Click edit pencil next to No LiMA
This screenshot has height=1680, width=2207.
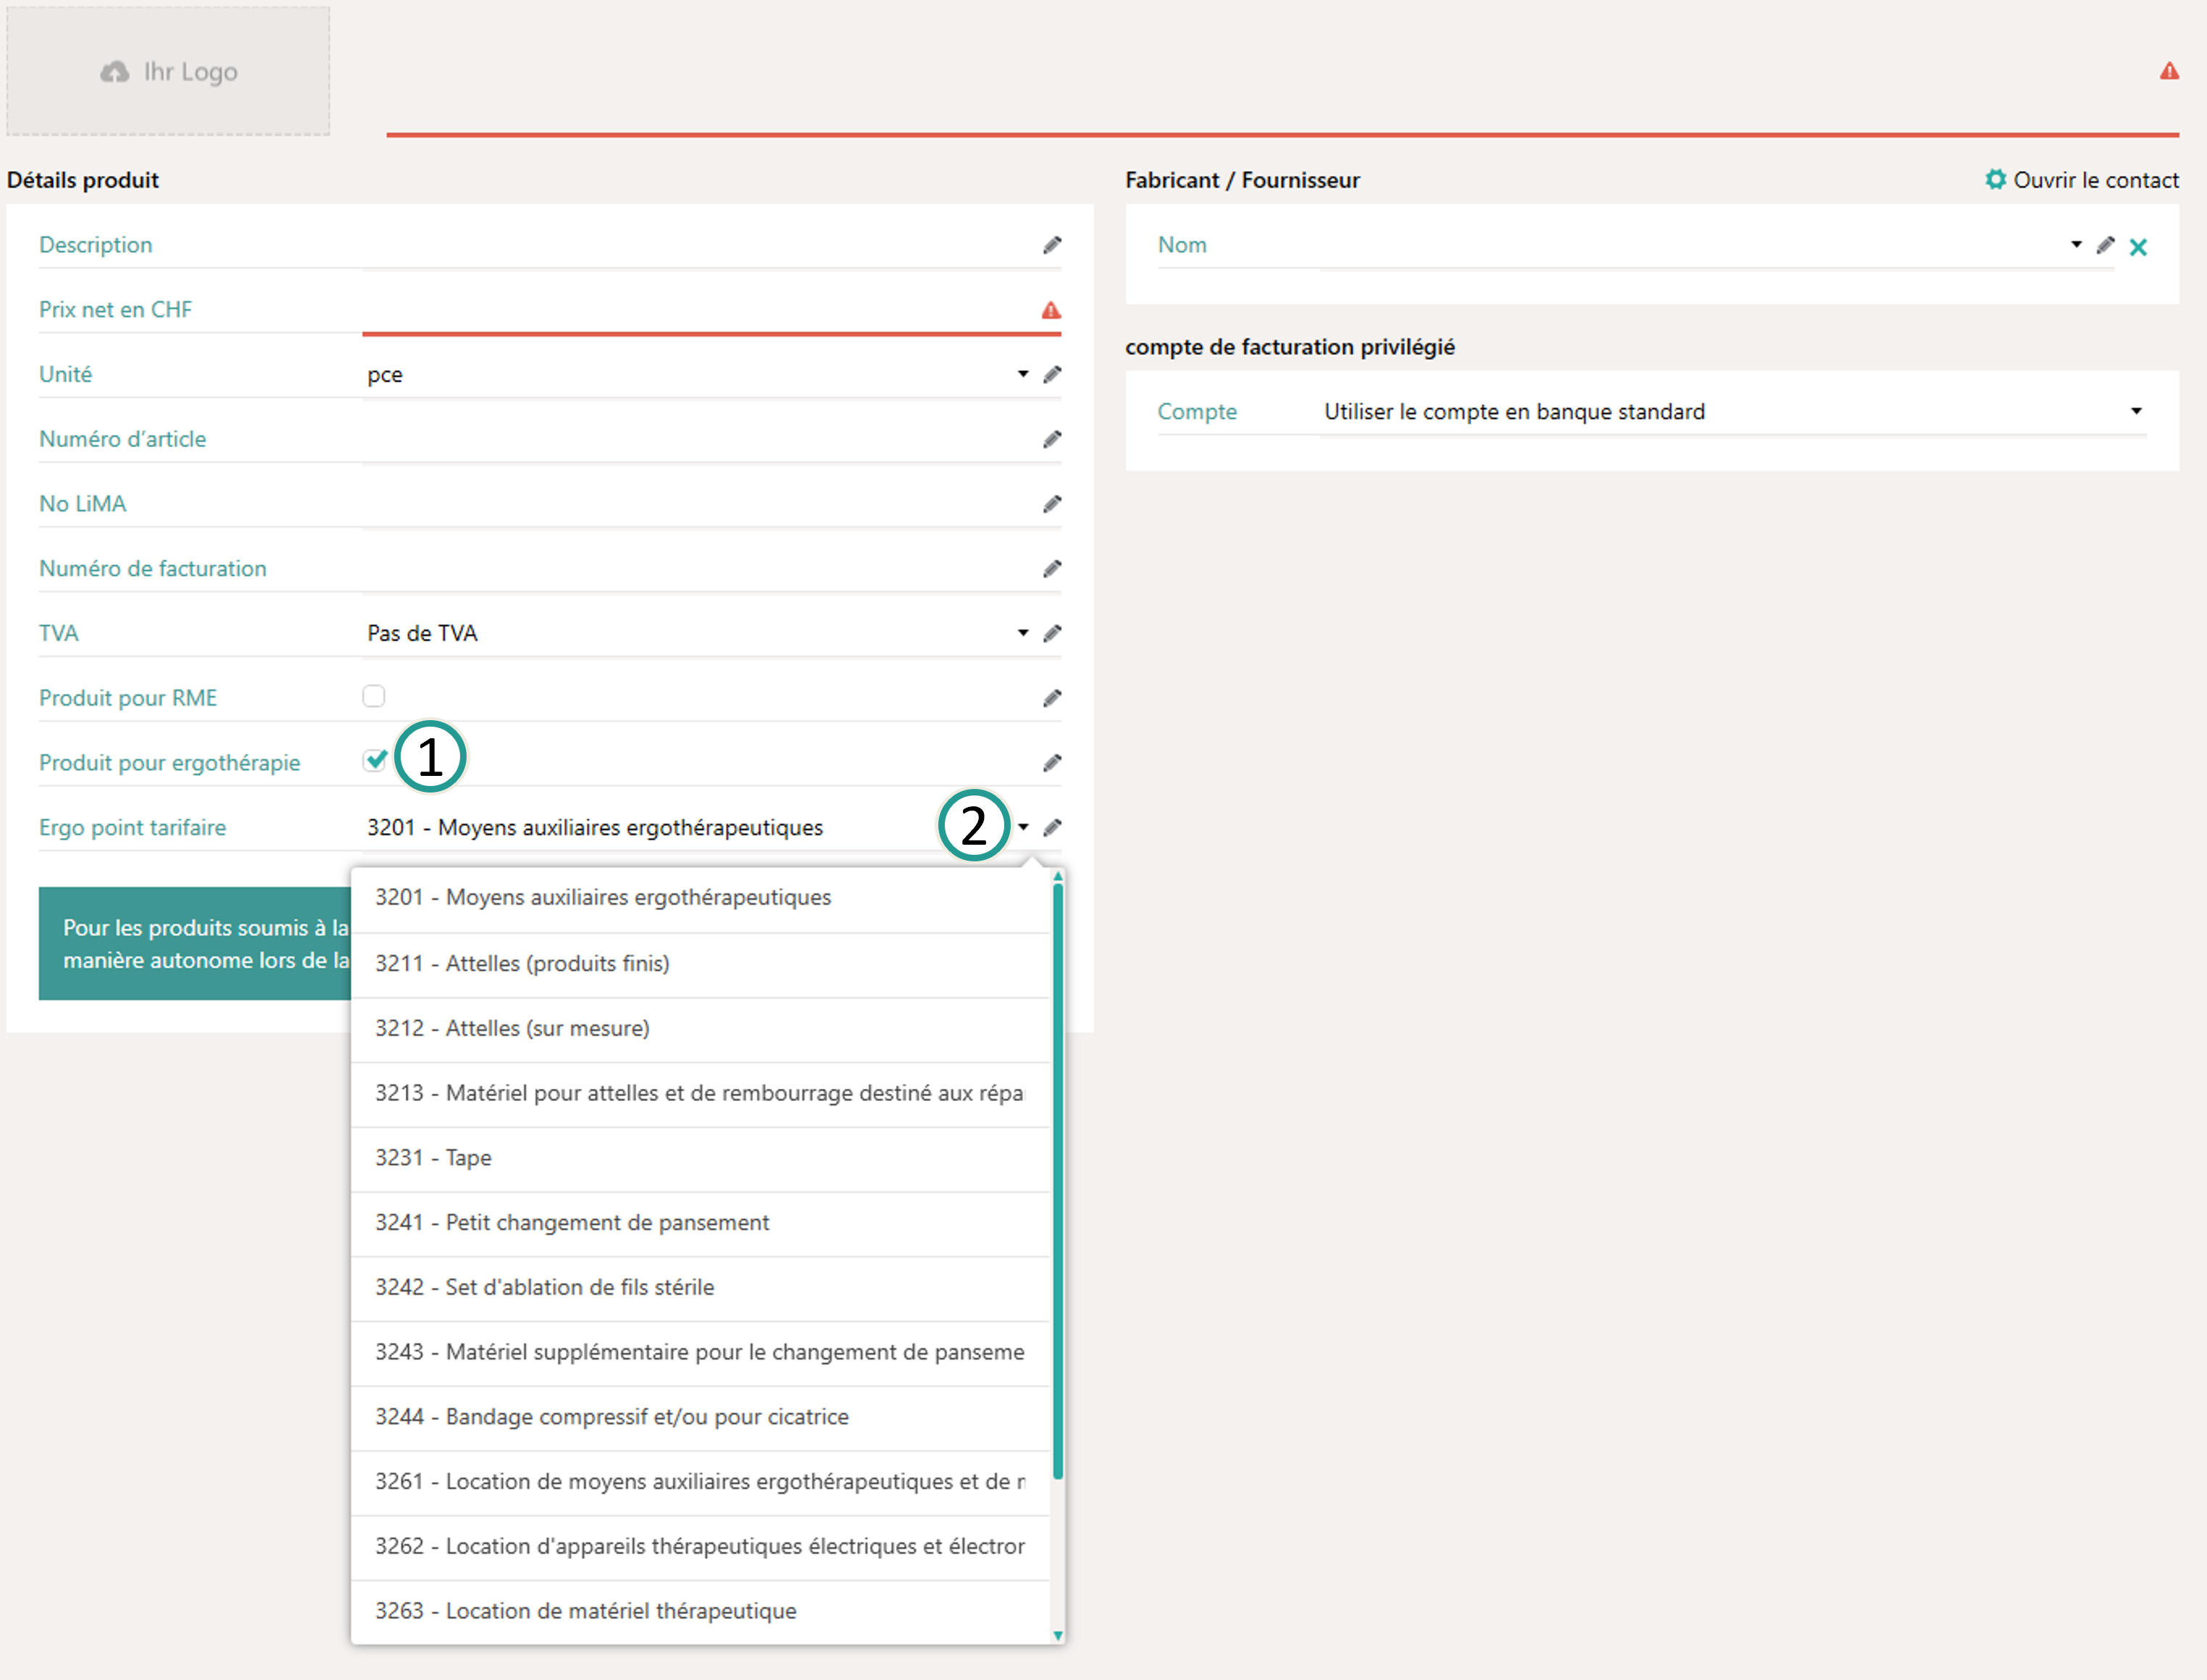point(1051,505)
